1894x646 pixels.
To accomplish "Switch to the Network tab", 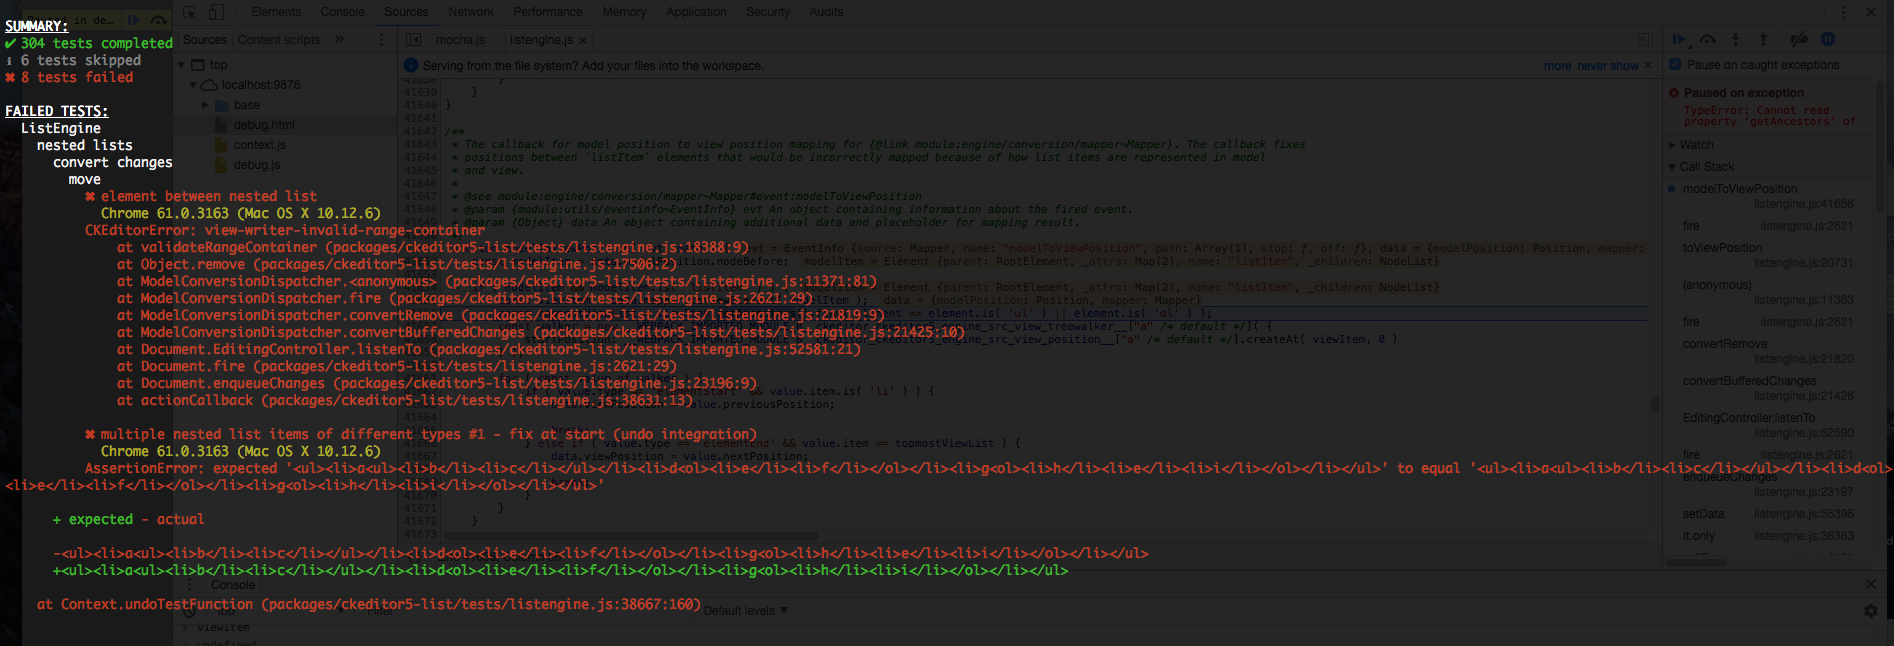I will [x=471, y=12].
